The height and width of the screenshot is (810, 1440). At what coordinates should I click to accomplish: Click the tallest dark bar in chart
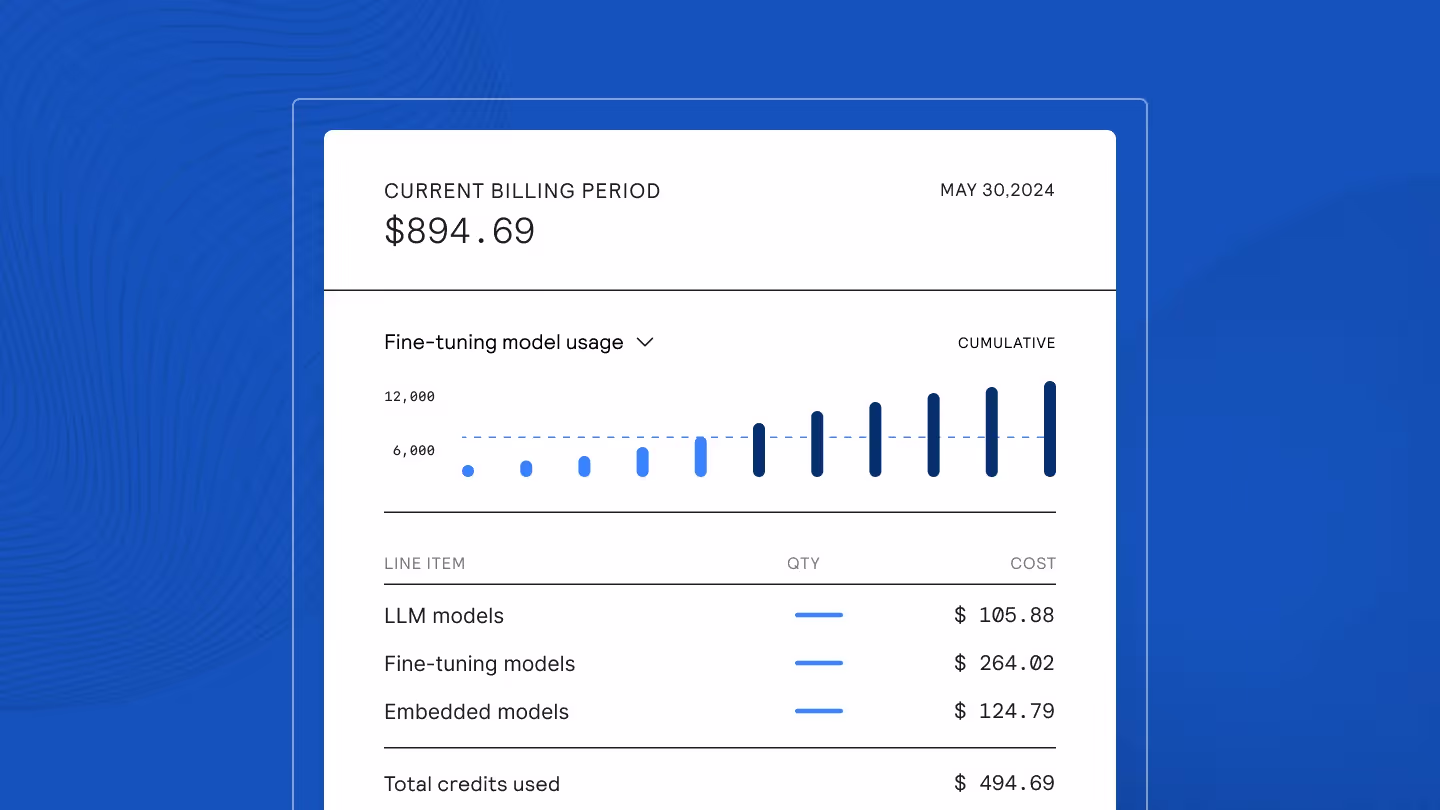(1050, 429)
